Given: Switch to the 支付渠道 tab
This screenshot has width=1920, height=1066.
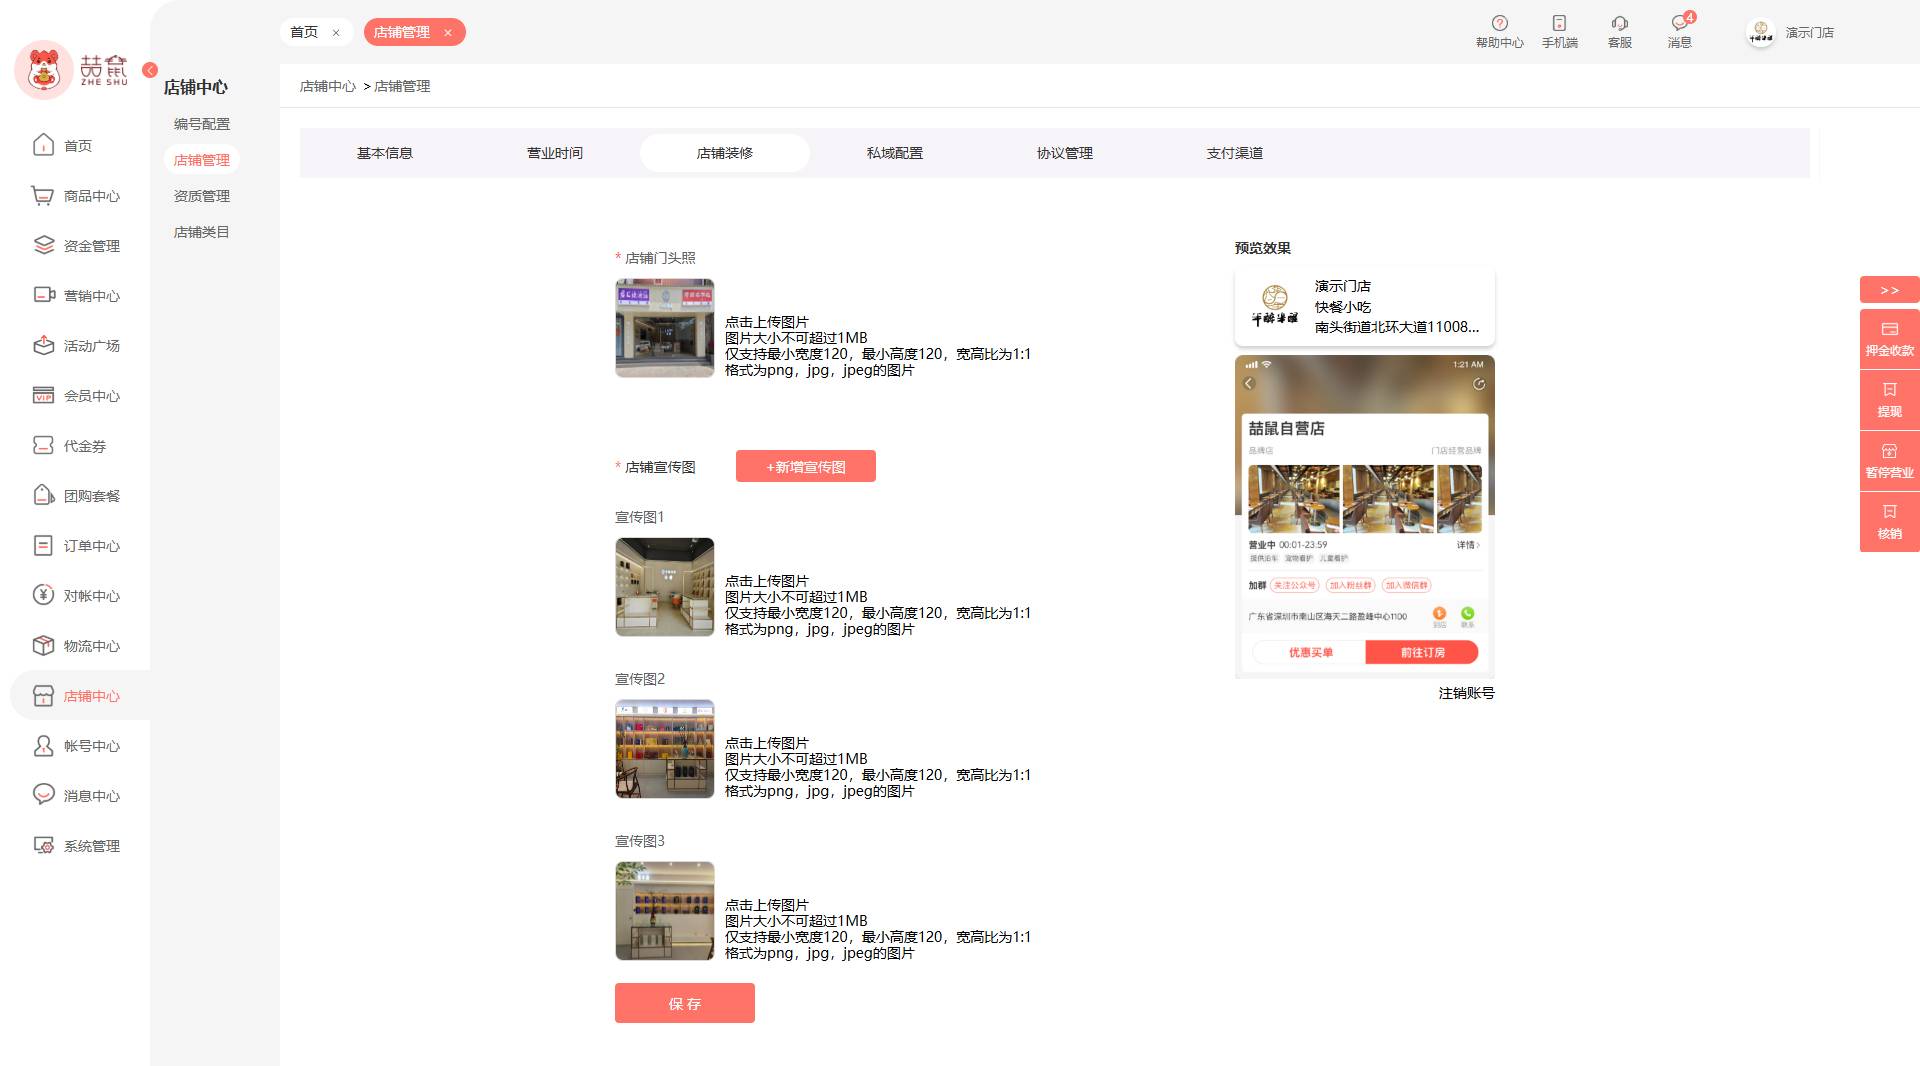Looking at the screenshot, I should (1235, 153).
